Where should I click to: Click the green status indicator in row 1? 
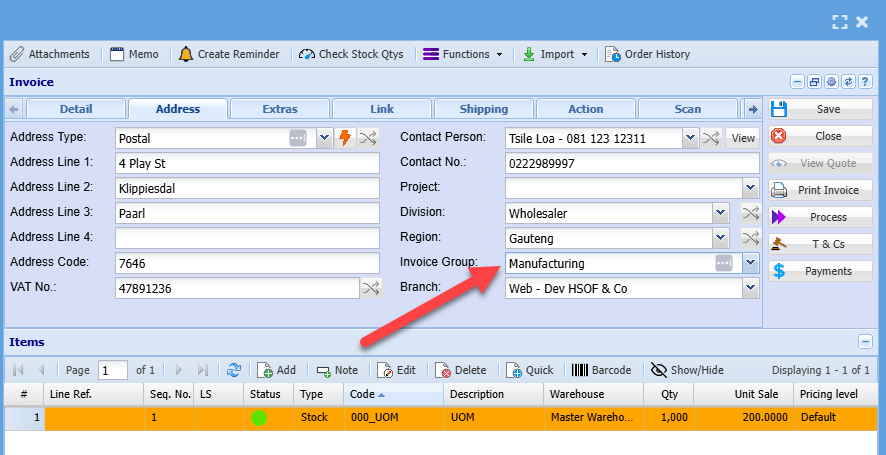(x=259, y=417)
